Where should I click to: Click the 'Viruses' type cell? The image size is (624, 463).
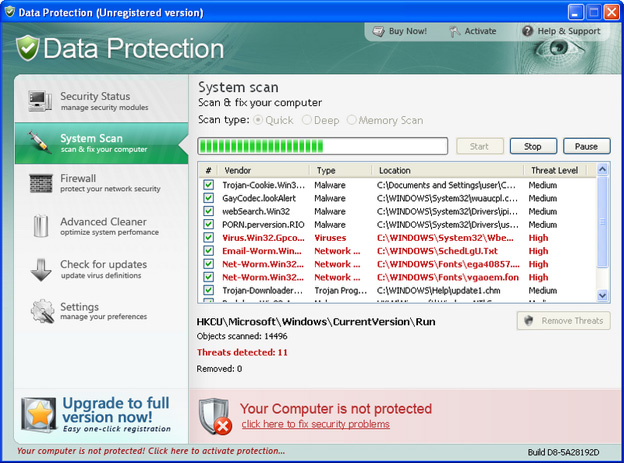click(x=330, y=238)
